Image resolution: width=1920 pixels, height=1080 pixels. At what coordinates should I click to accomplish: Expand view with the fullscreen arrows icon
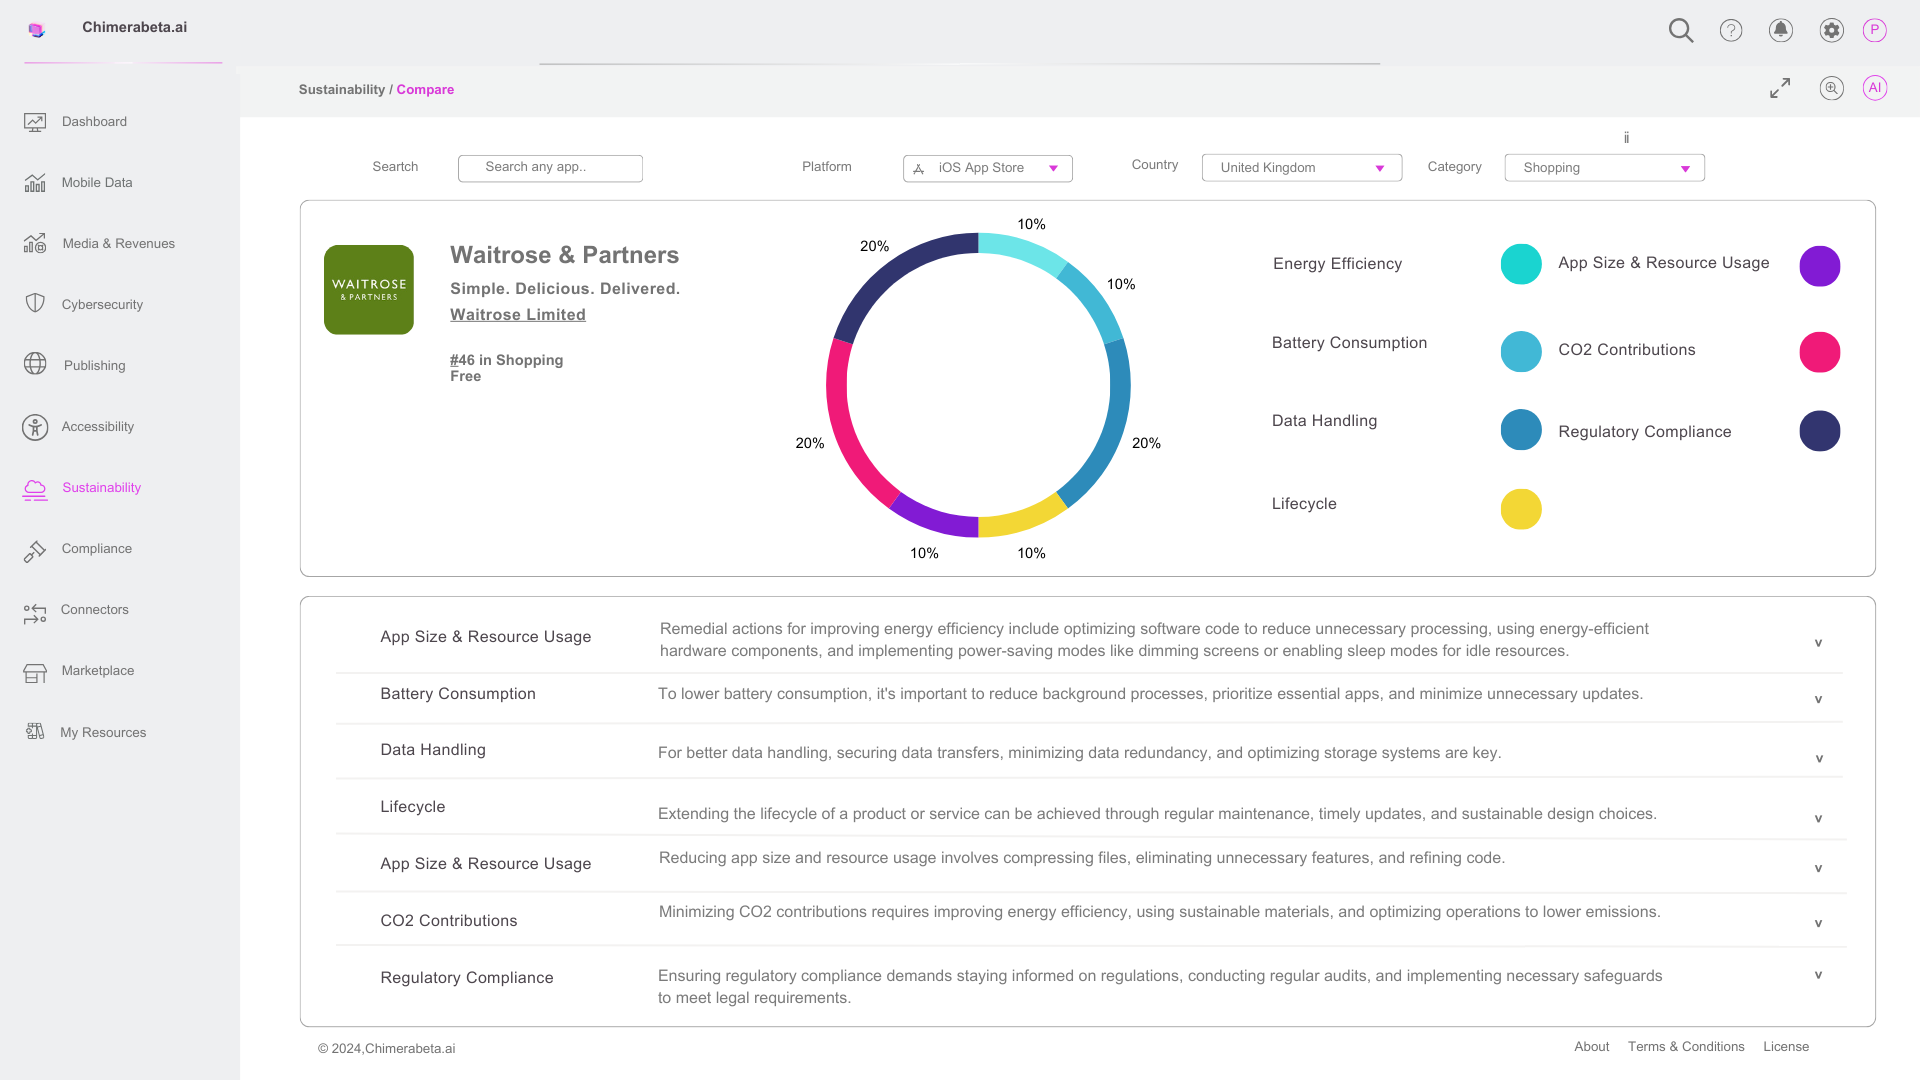(x=1780, y=88)
